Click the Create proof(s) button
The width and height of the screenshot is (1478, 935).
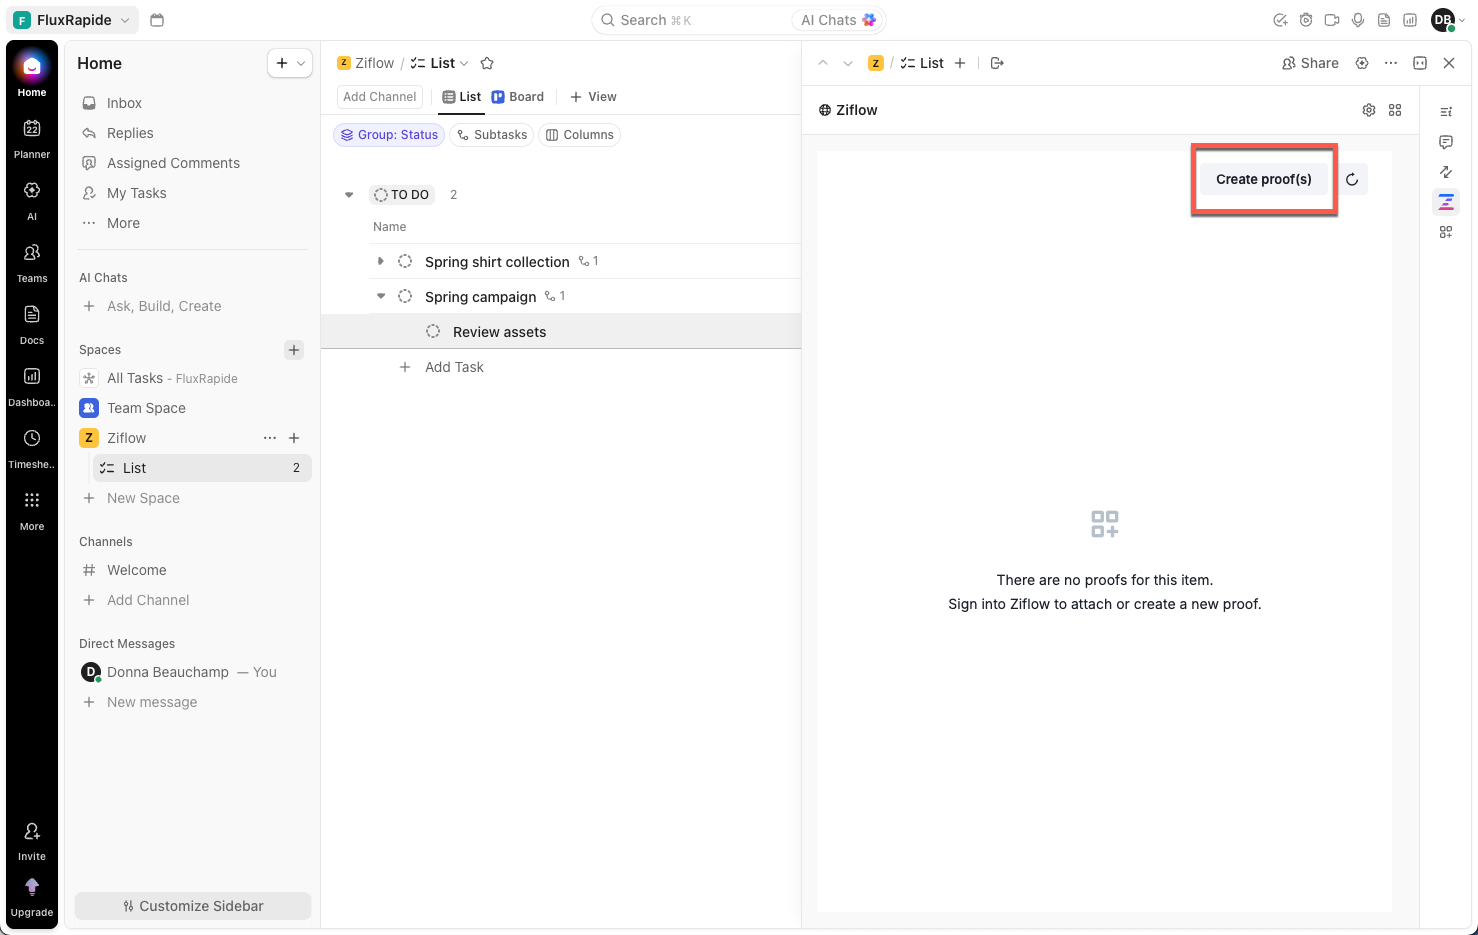(x=1264, y=179)
